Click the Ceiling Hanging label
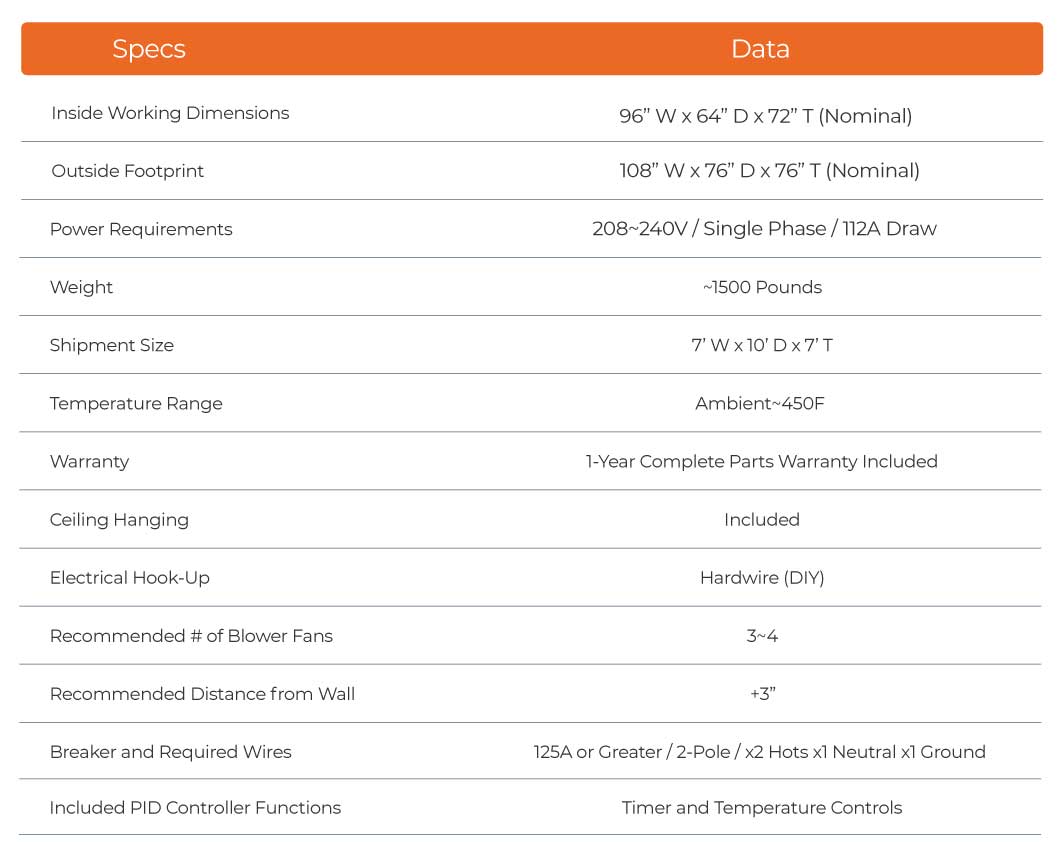This screenshot has width=1064, height=842. point(119,520)
